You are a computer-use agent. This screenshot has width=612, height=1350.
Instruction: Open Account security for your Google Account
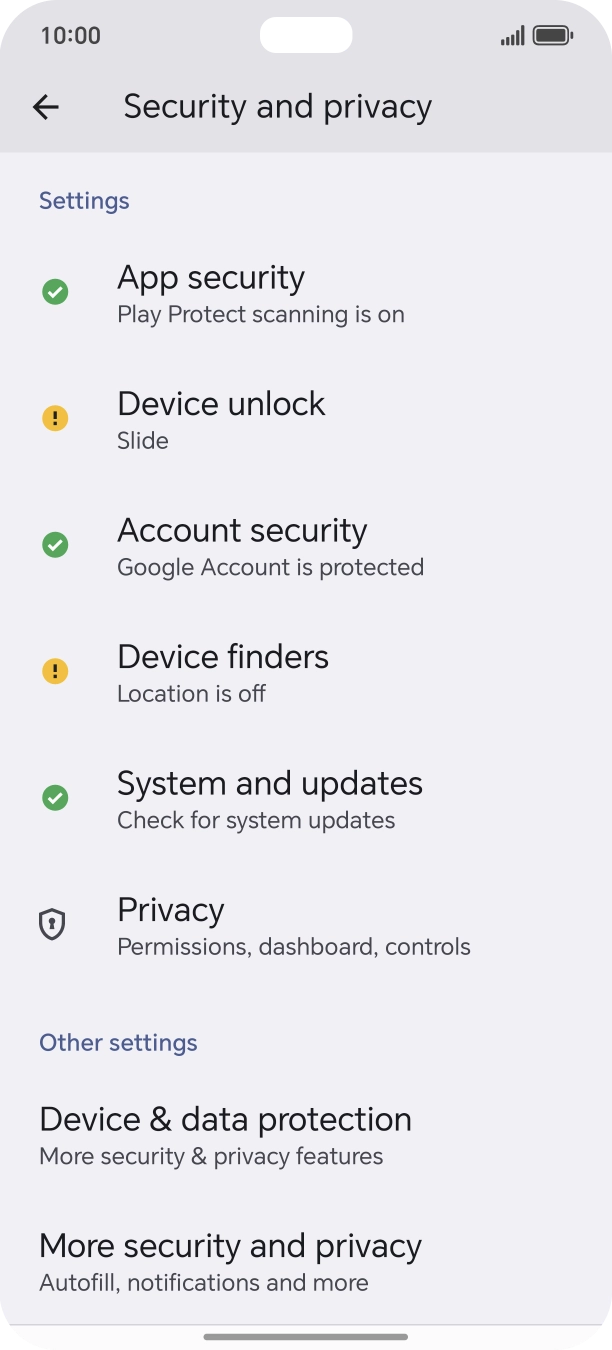[x=270, y=545]
